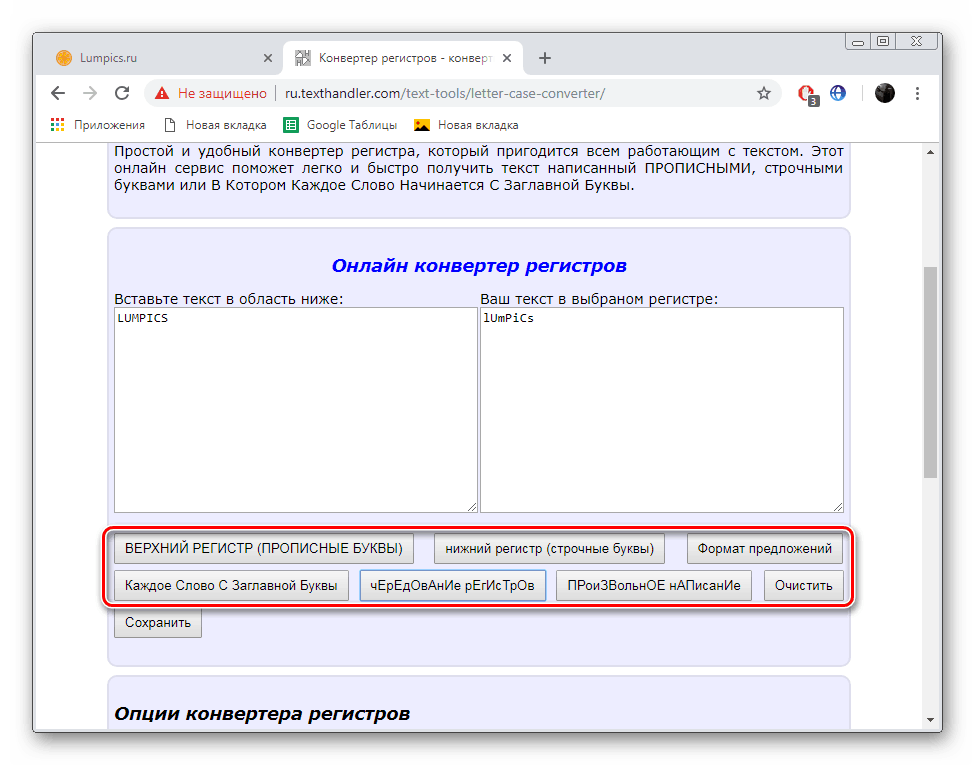Bookmark this page with the star icon

764,92
